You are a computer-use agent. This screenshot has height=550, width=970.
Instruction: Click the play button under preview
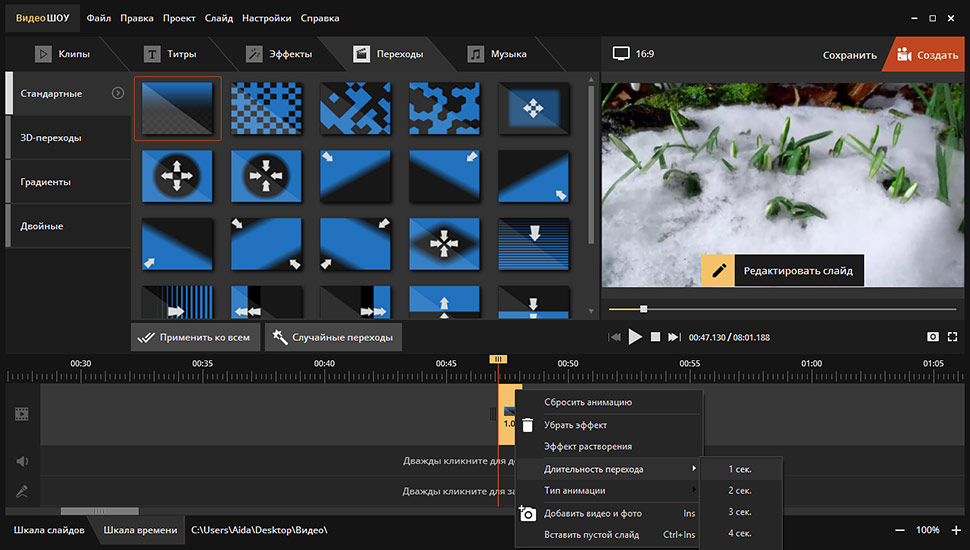pyautogui.click(x=635, y=337)
